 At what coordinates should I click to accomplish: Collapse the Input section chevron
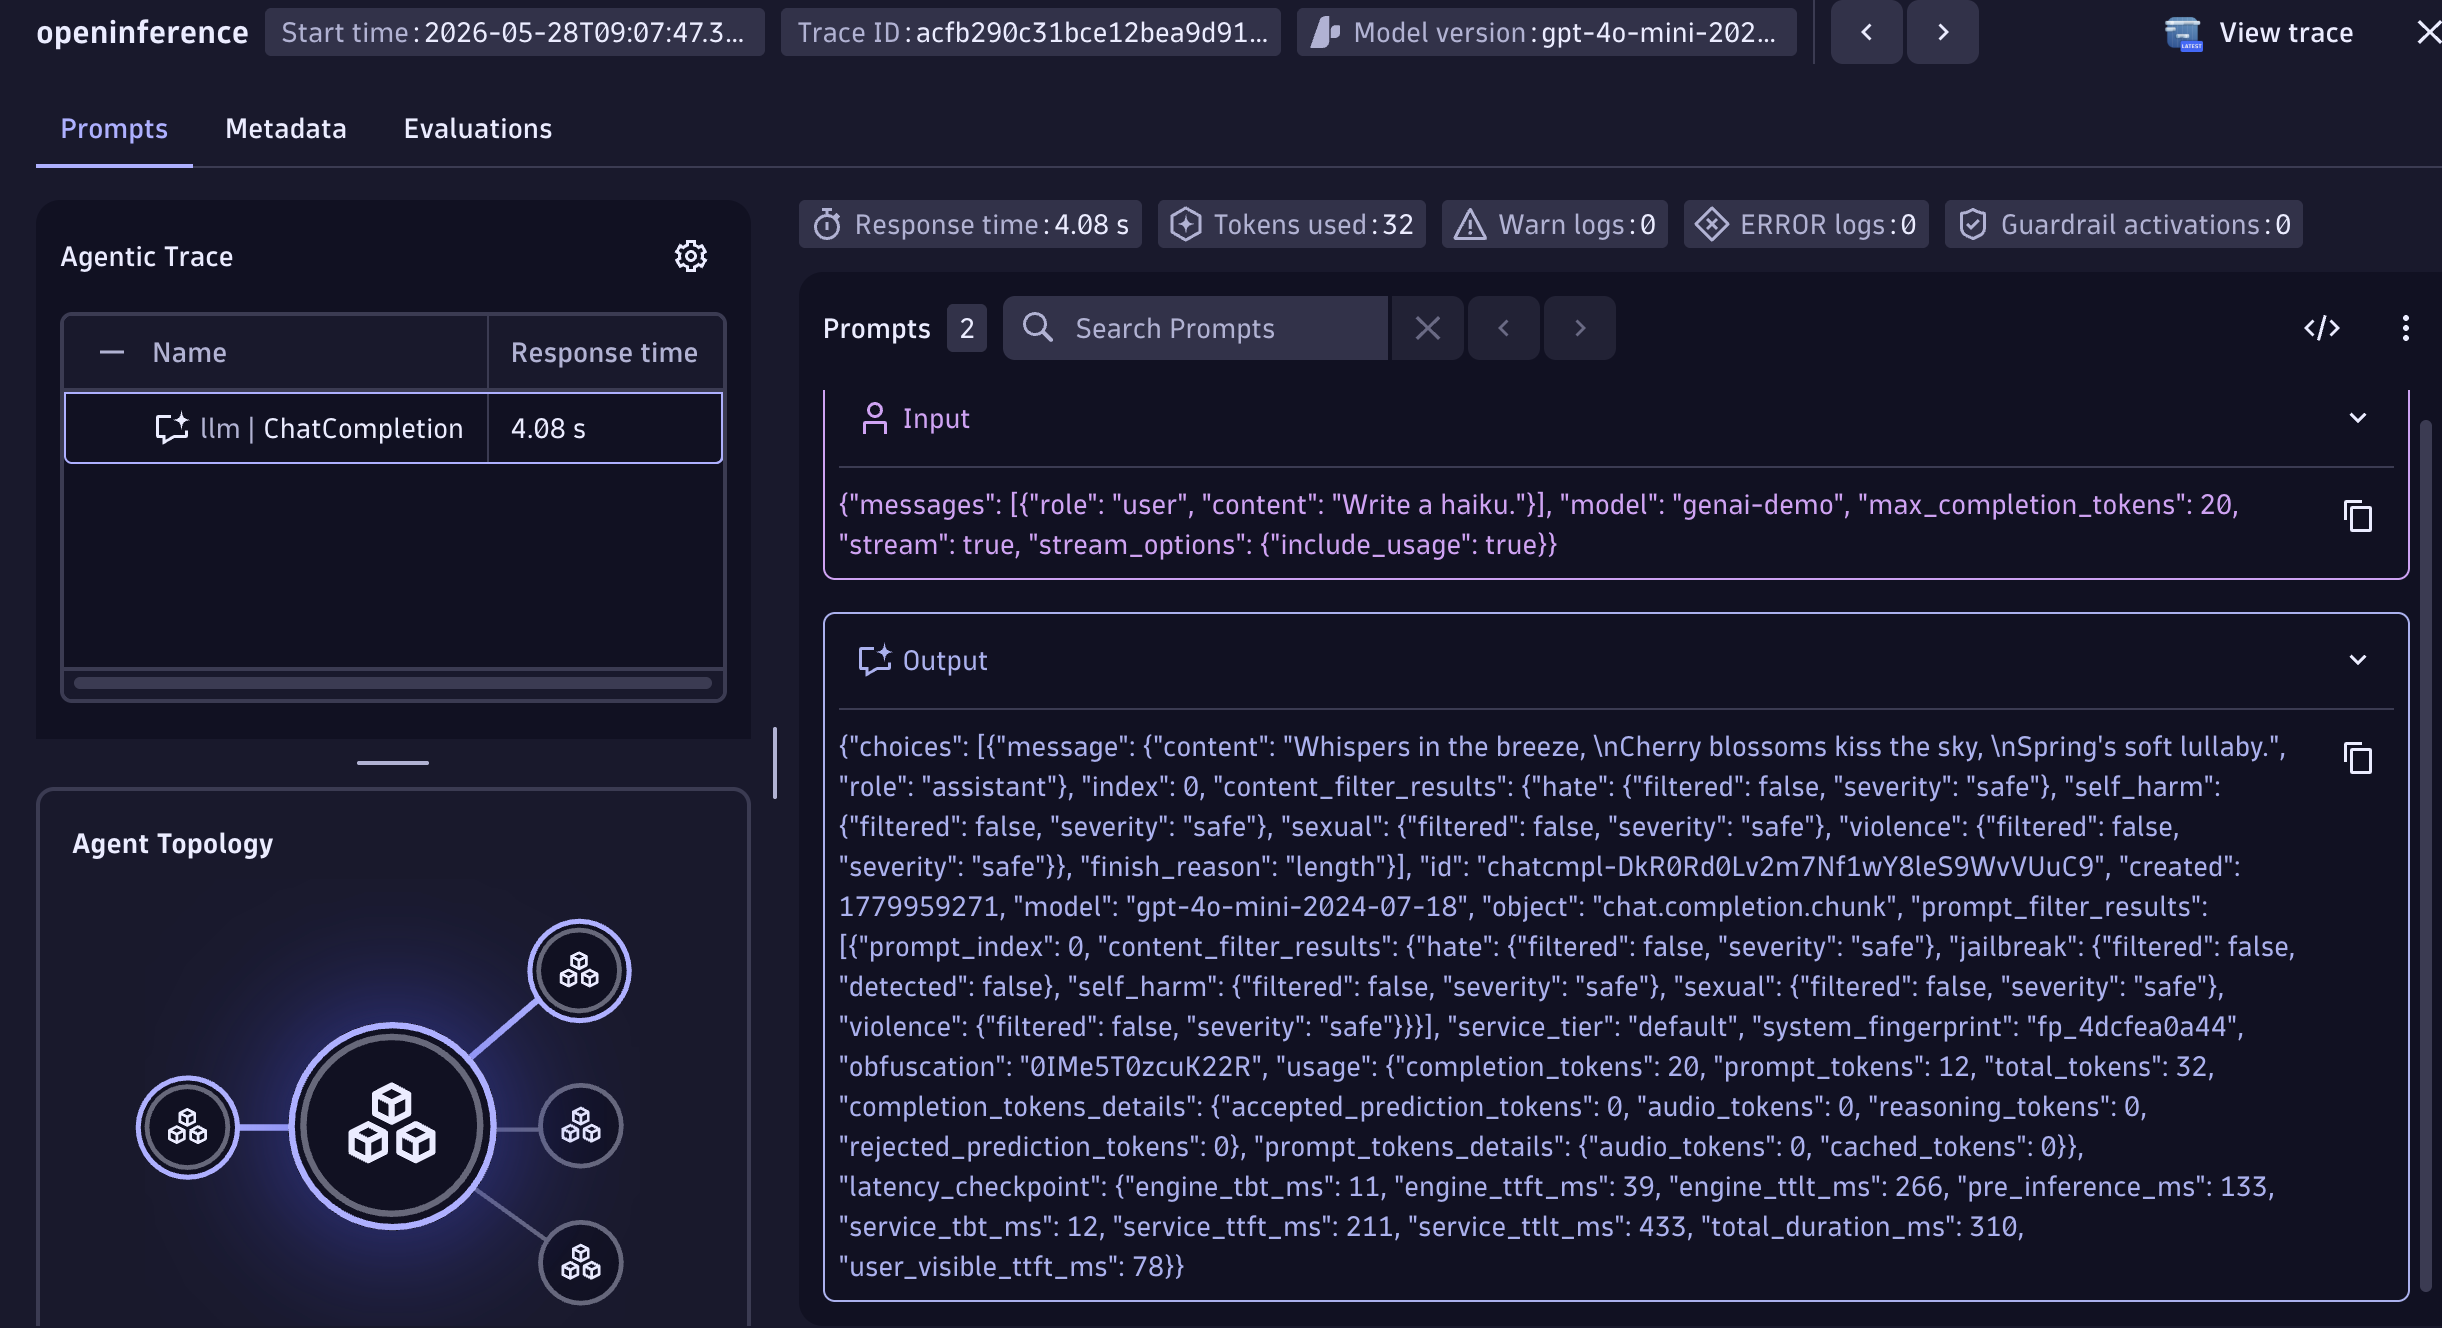(2357, 418)
